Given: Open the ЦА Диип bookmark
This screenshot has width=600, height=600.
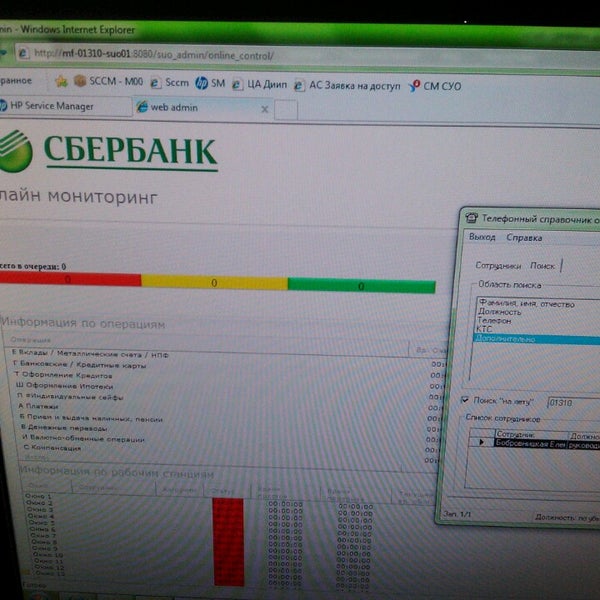Looking at the screenshot, I should [x=267, y=84].
